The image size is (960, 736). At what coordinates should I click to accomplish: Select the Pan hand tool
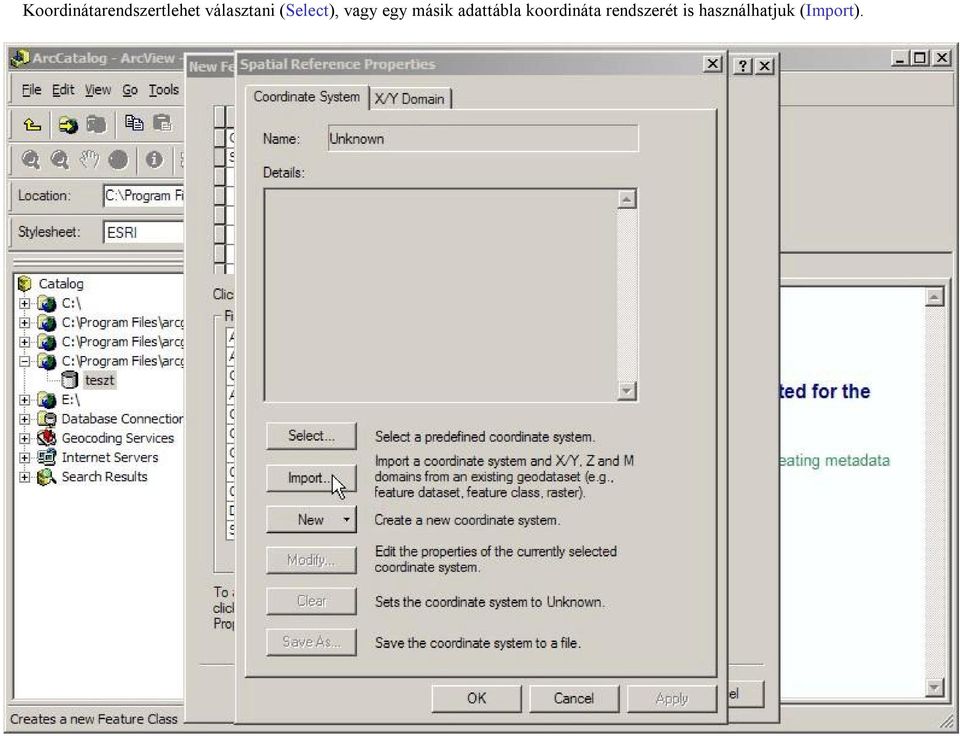(89, 160)
